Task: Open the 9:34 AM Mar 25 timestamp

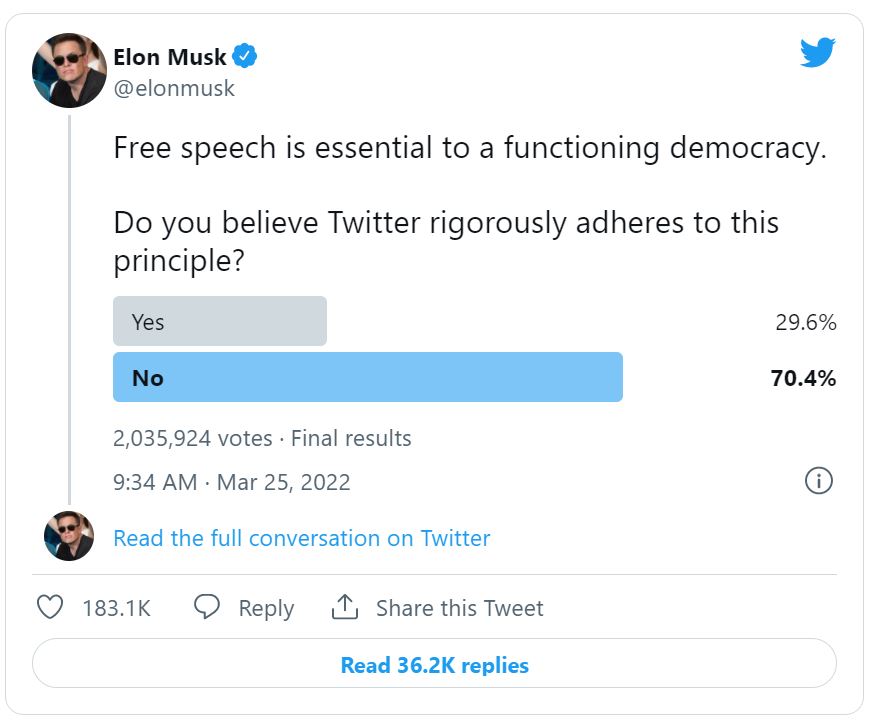Action: coord(232,482)
